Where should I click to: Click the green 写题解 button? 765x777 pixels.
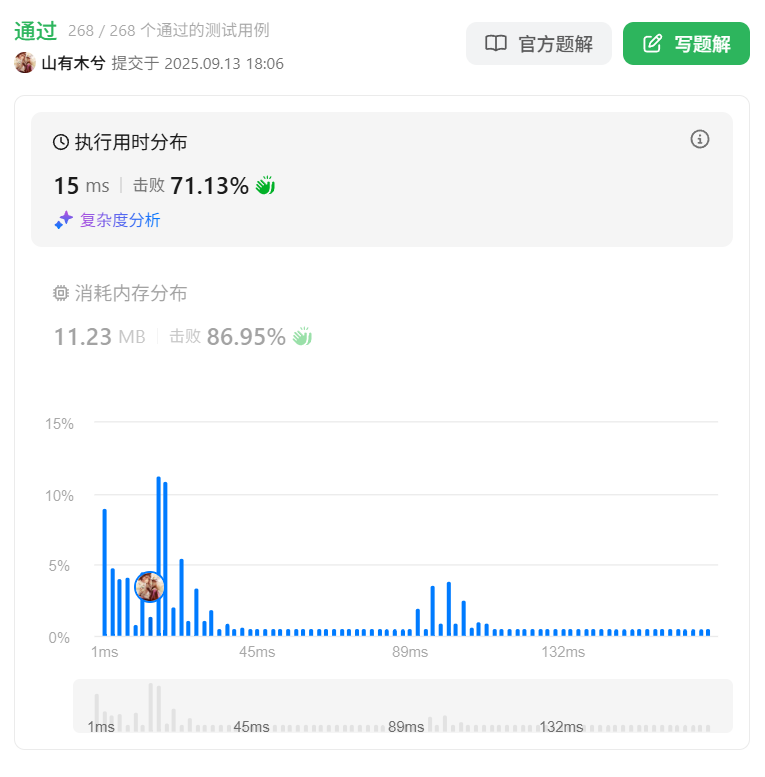click(686, 44)
